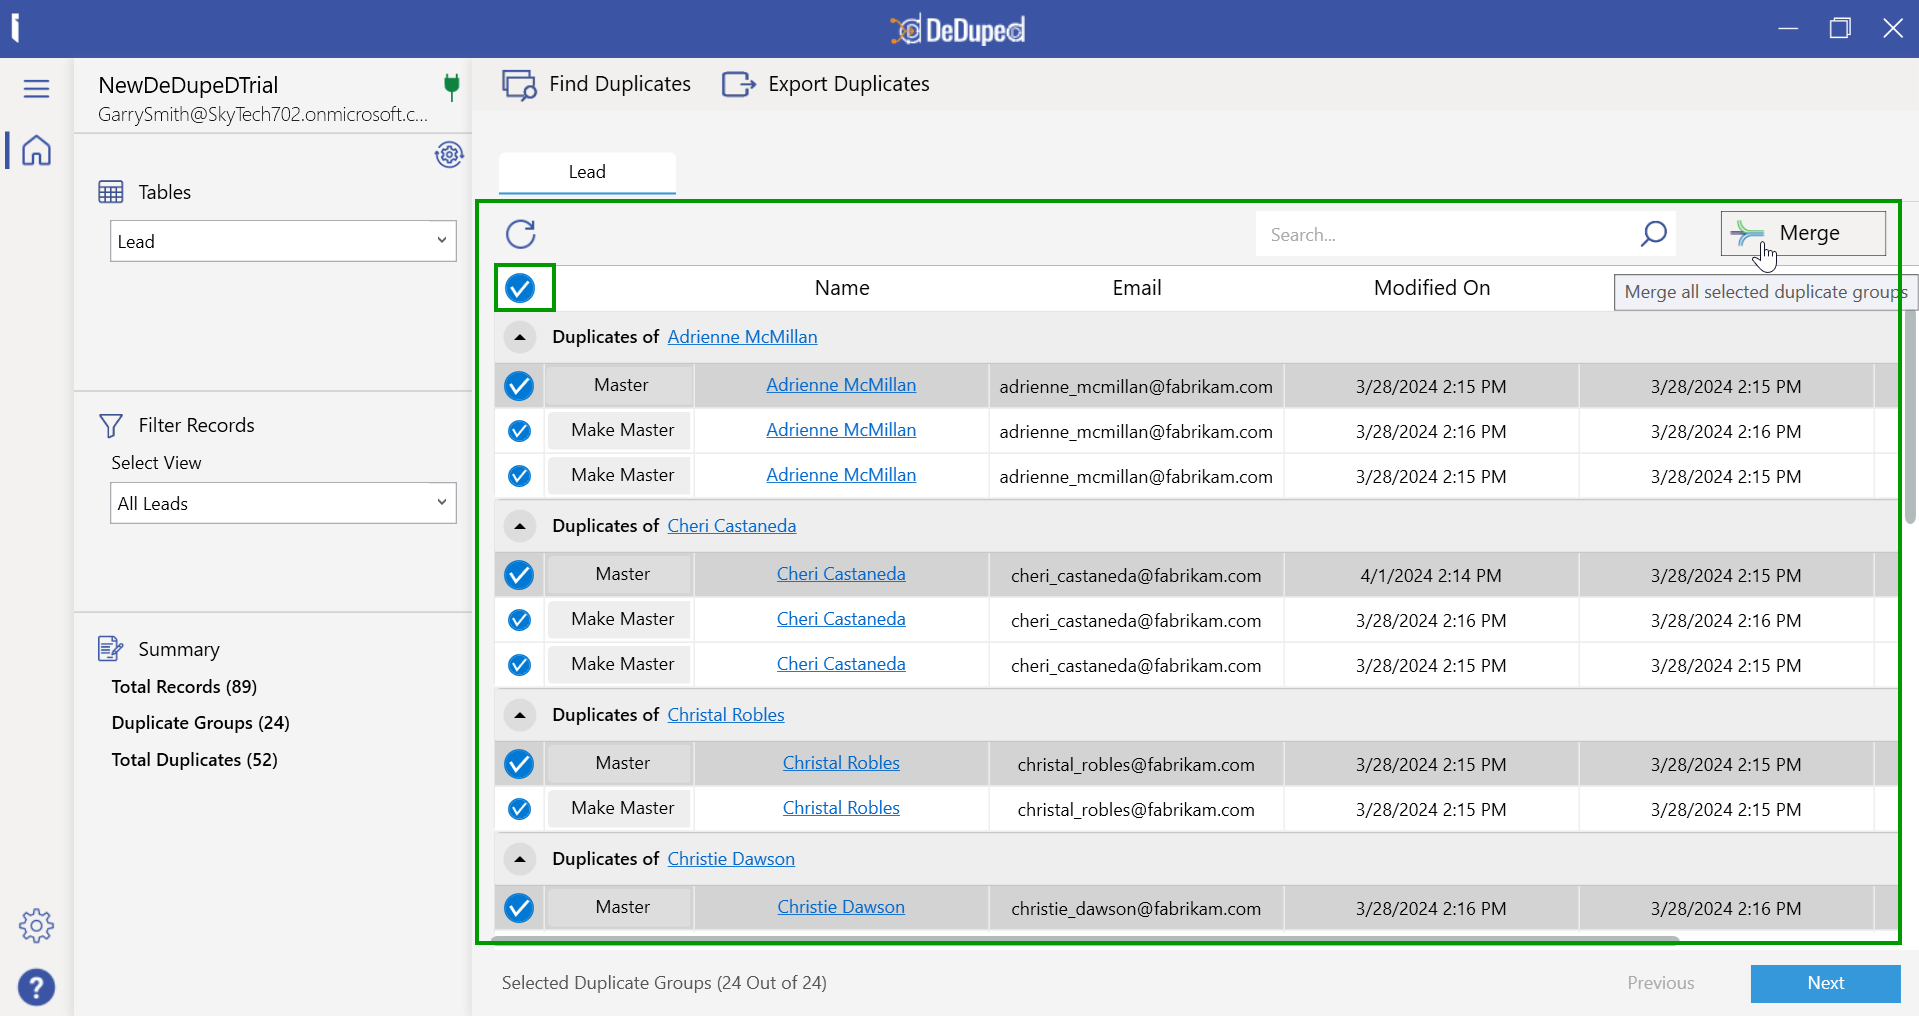Uncheck Adrienne McMillan 2:16 PM row checkbox
Viewport: 1919px width, 1016px height.
[519, 431]
